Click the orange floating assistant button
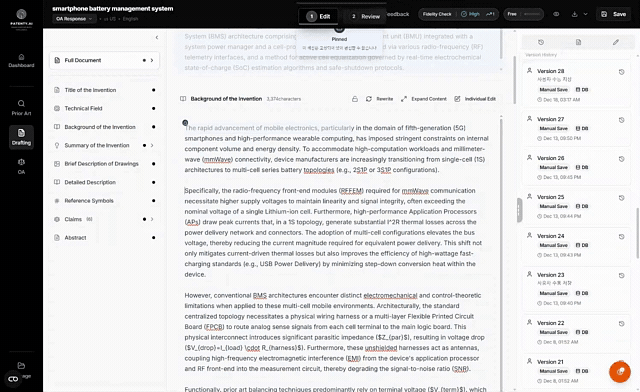 (x=620, y=371)
